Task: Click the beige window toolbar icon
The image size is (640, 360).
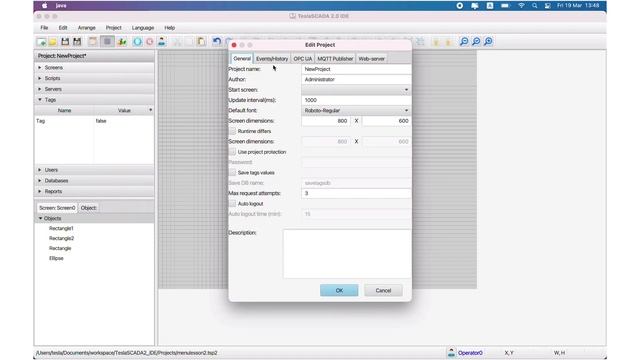Action: click(93, 42)
